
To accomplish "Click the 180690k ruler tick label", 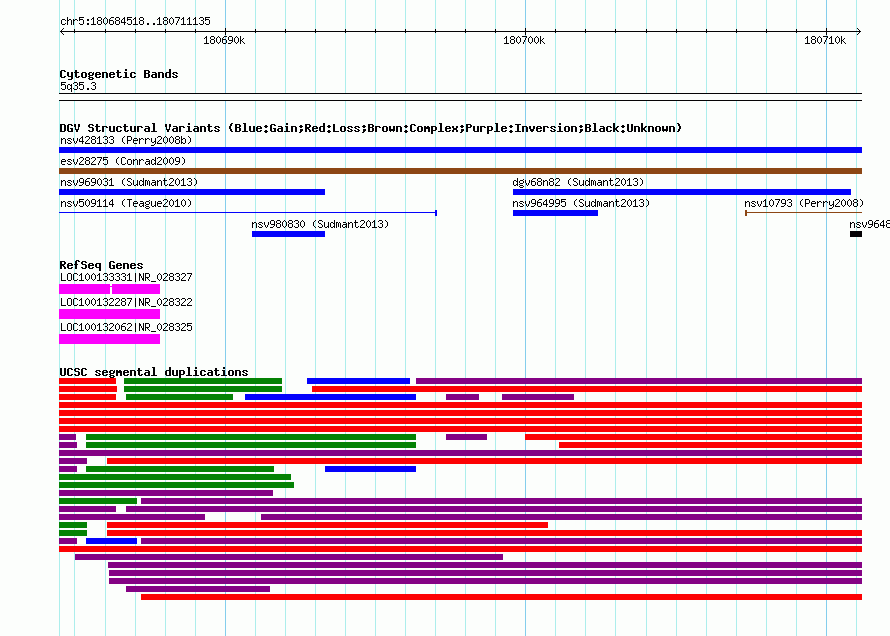I will coord(224,40).
